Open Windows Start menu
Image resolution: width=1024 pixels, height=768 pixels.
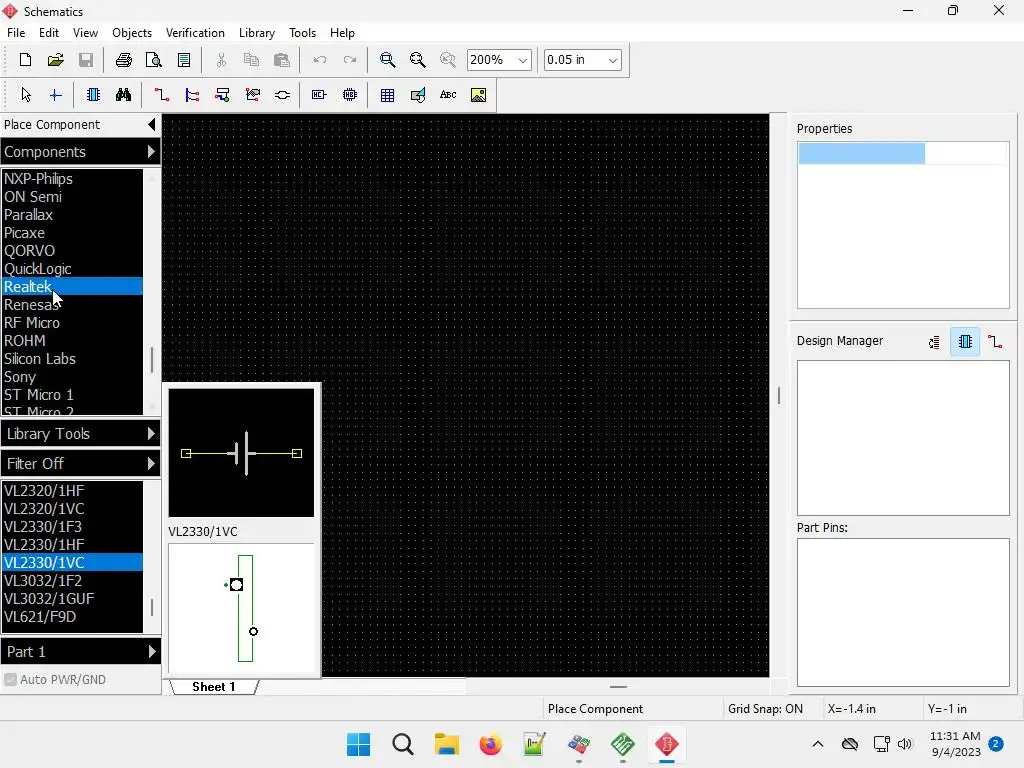click(358, 744)
